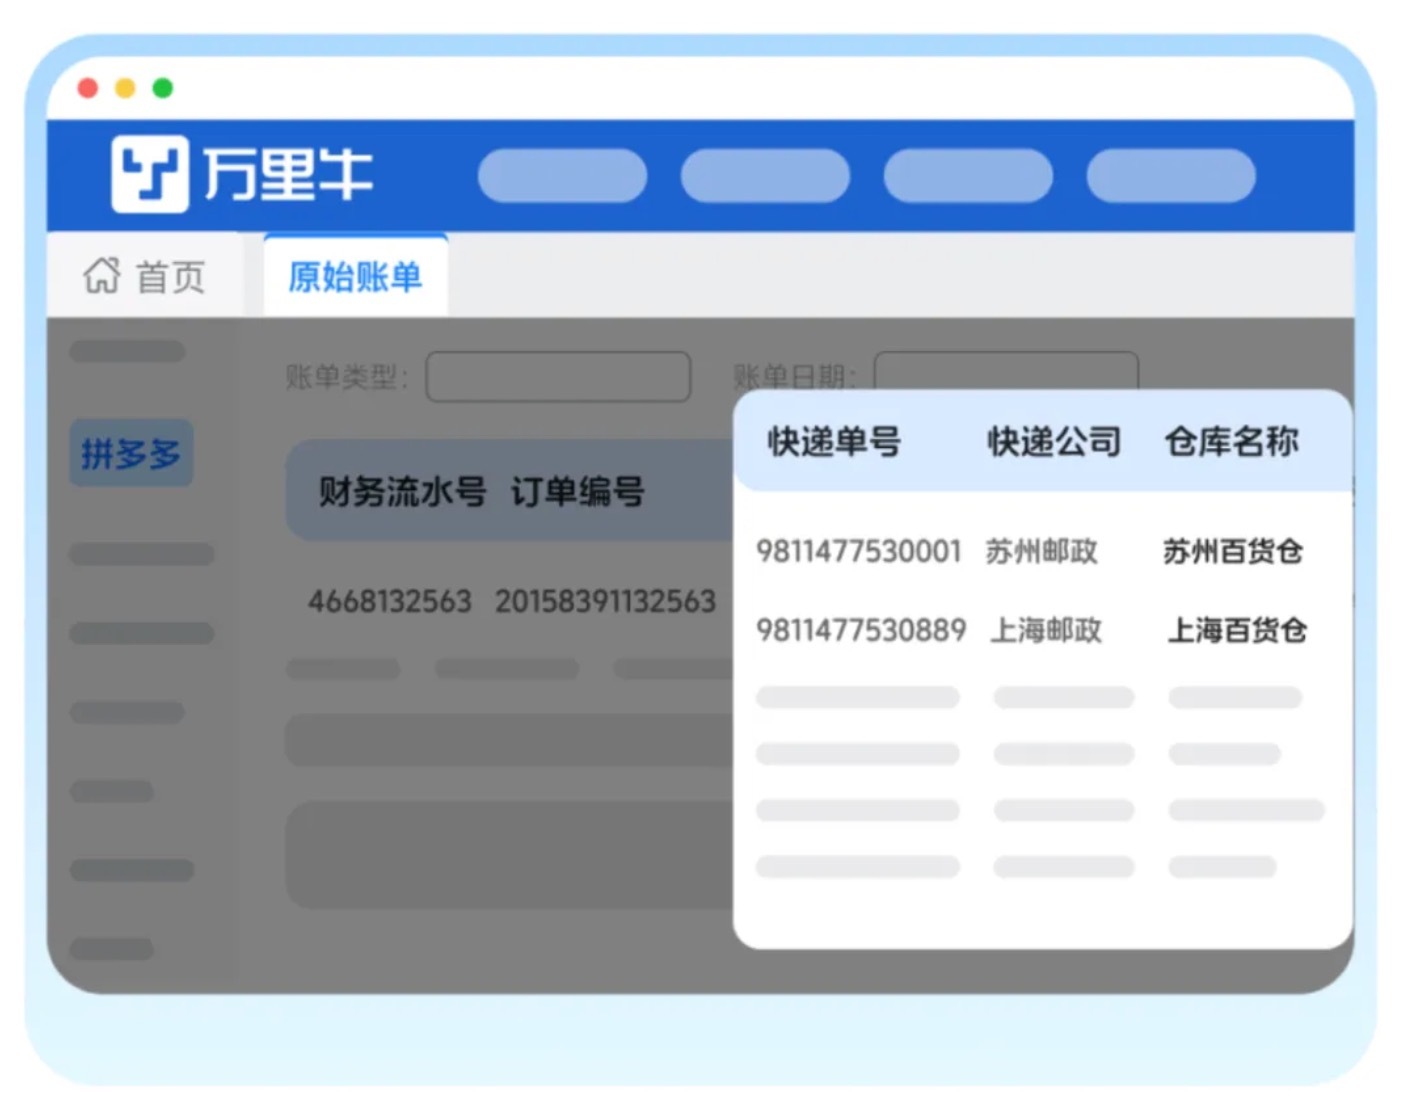Open the 账单类型 dropdown field
Screen dimensions: 1410x1118
[x=558, y=377]
